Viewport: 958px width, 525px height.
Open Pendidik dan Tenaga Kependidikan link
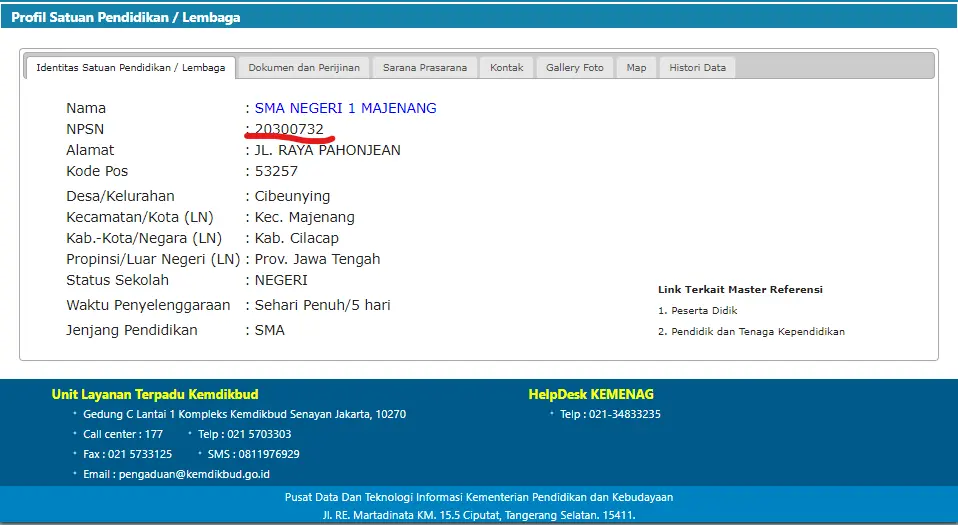[758, 331]
